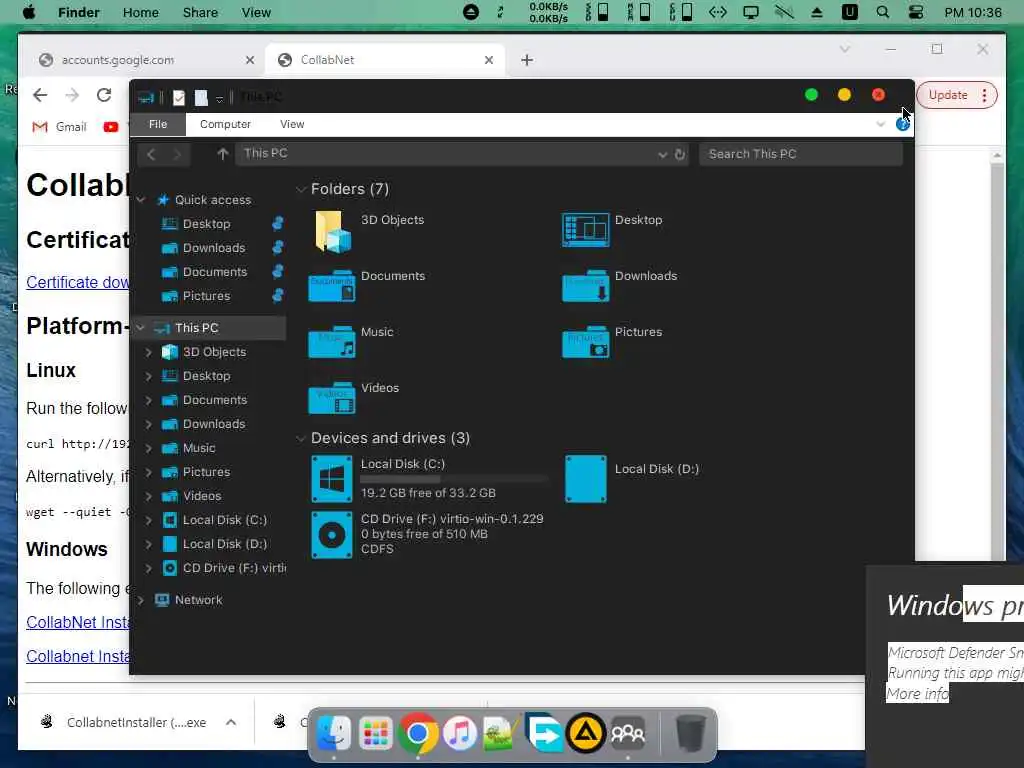Expand 3D Objects in navigation tree
Viewport: 1024px width, 768px height.
pos(148,352)
